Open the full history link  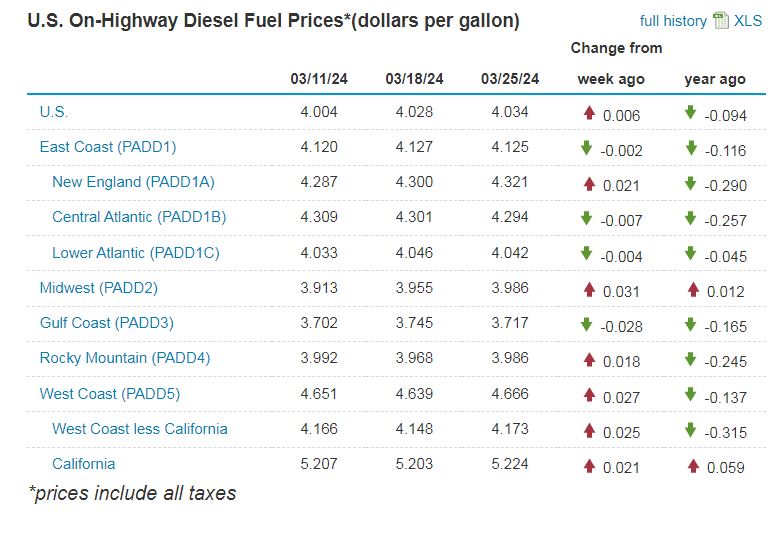pos(674,21)
